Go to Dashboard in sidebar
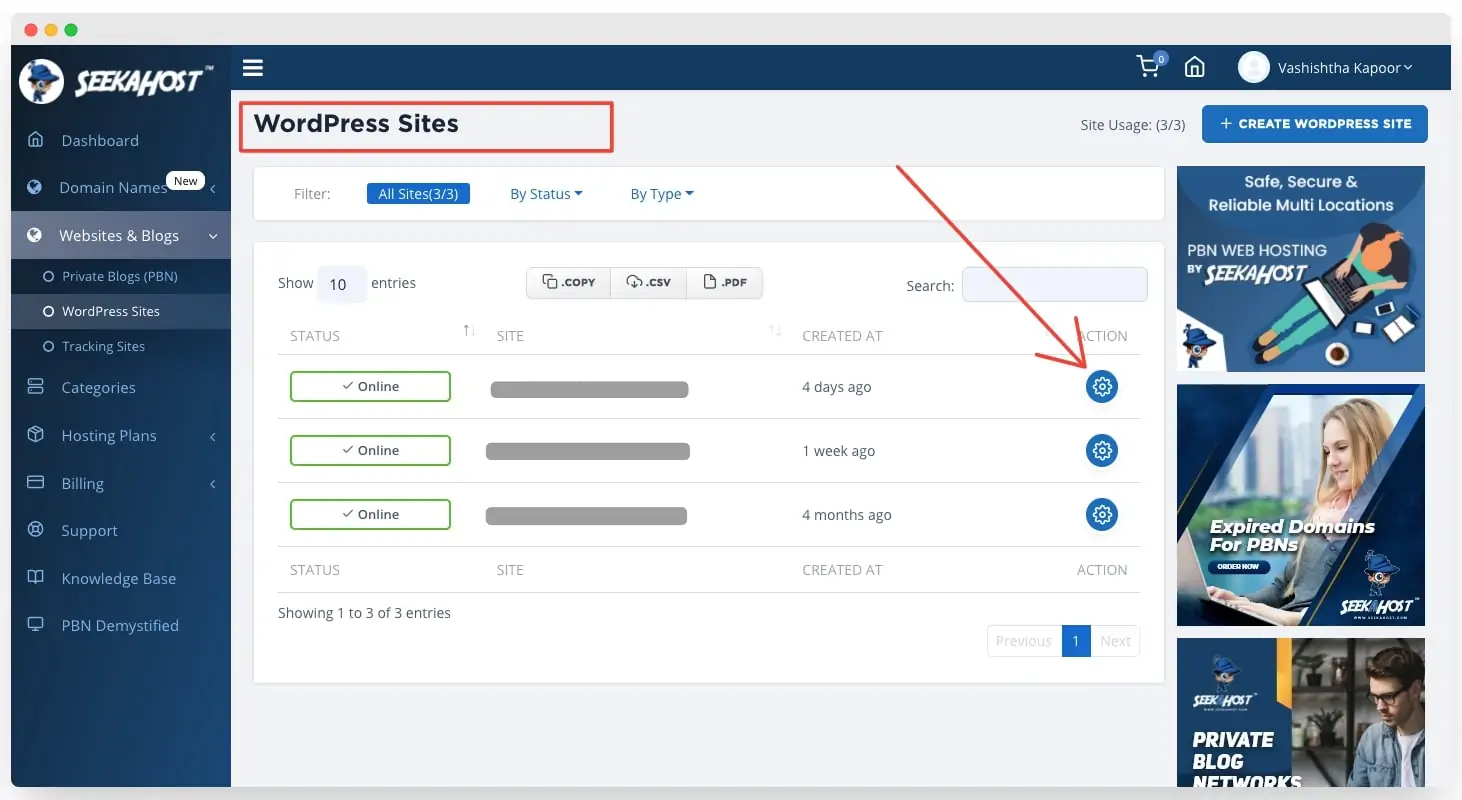Image resolution: width=1462 pixels, height=800 pixels. [x=100, y=140]
